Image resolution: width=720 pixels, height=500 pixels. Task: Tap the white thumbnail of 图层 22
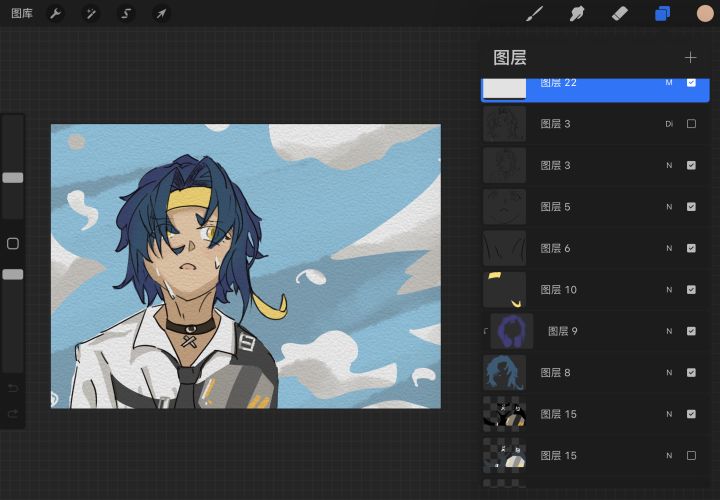(504, 88)
